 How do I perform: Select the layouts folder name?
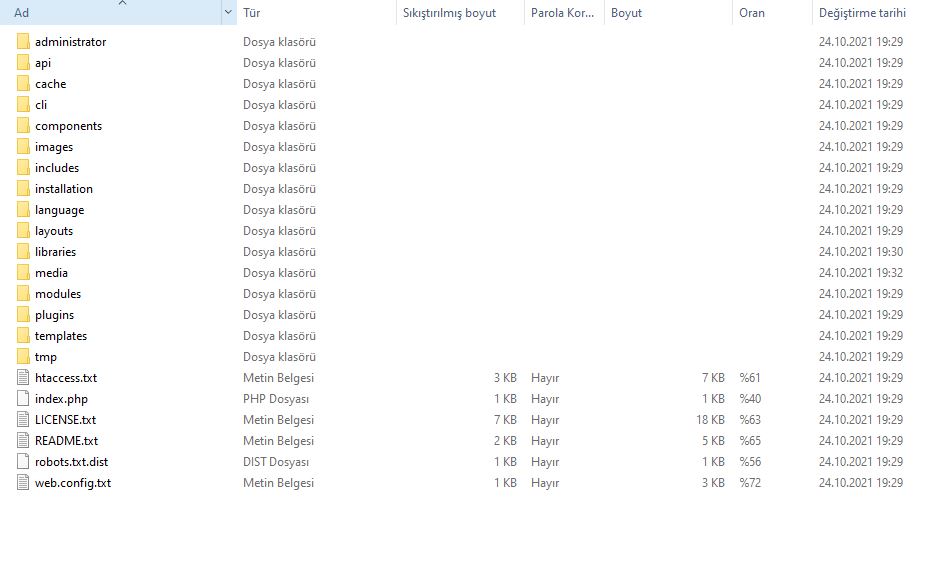(x=54, y=231)
